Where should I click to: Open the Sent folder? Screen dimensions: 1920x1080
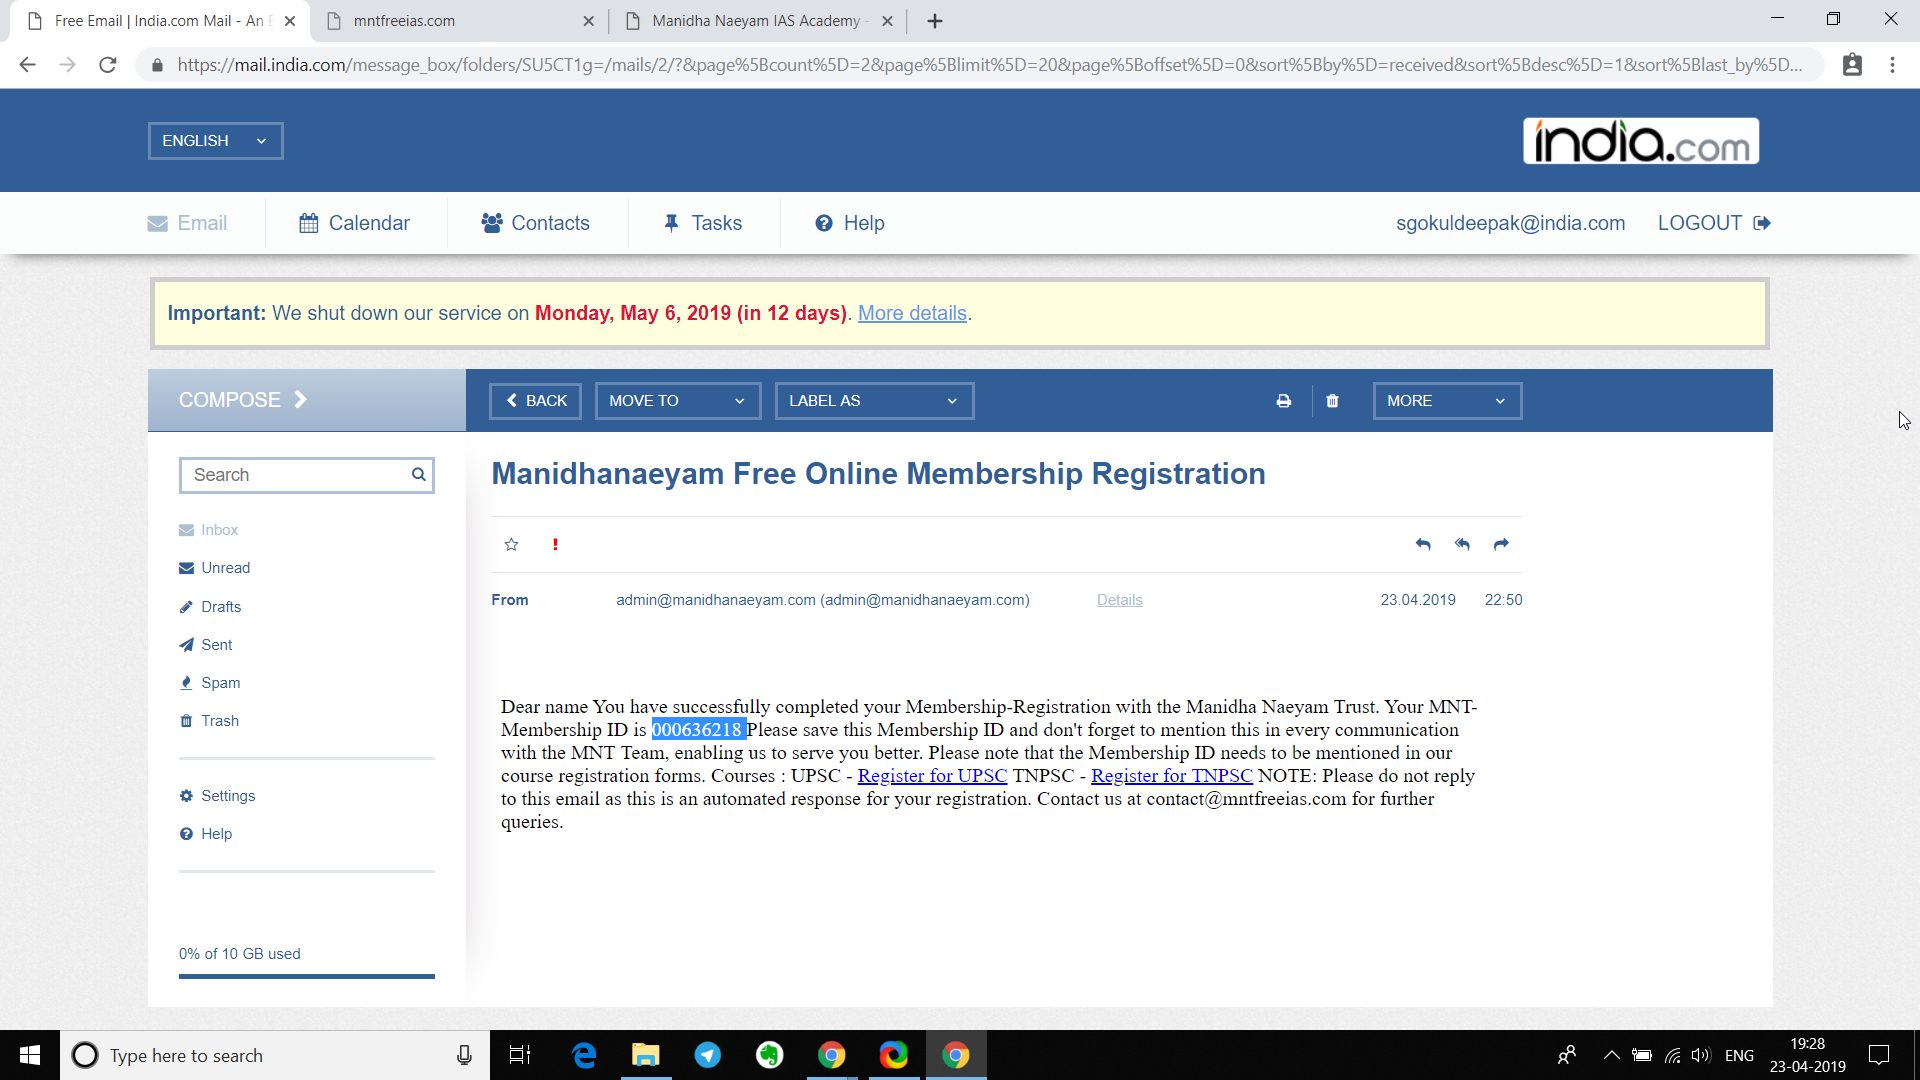coord(205,645)
